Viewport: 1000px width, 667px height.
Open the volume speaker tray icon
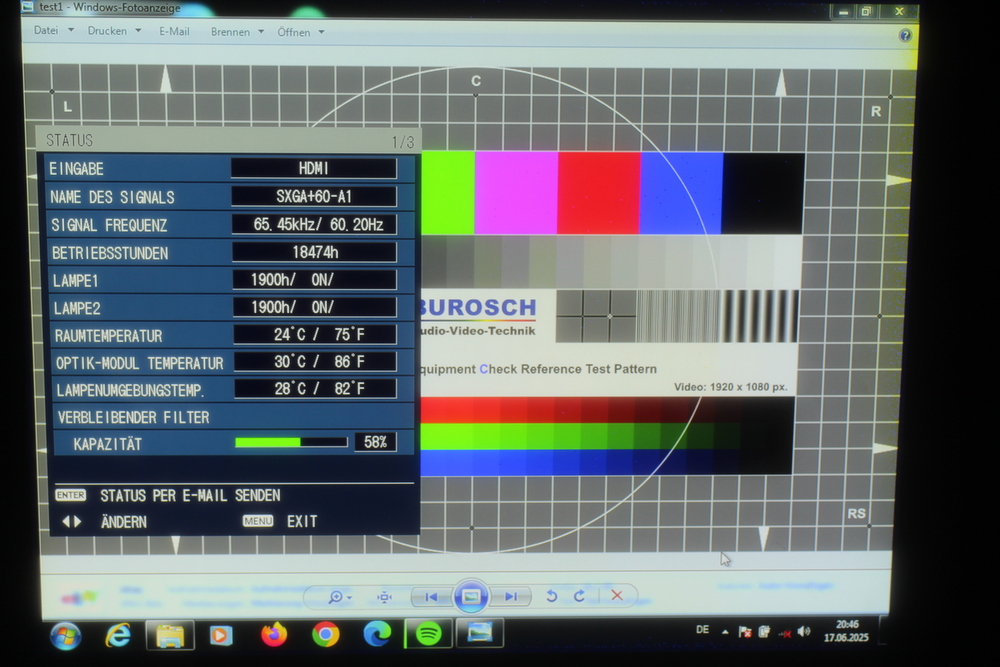point(804,631)
